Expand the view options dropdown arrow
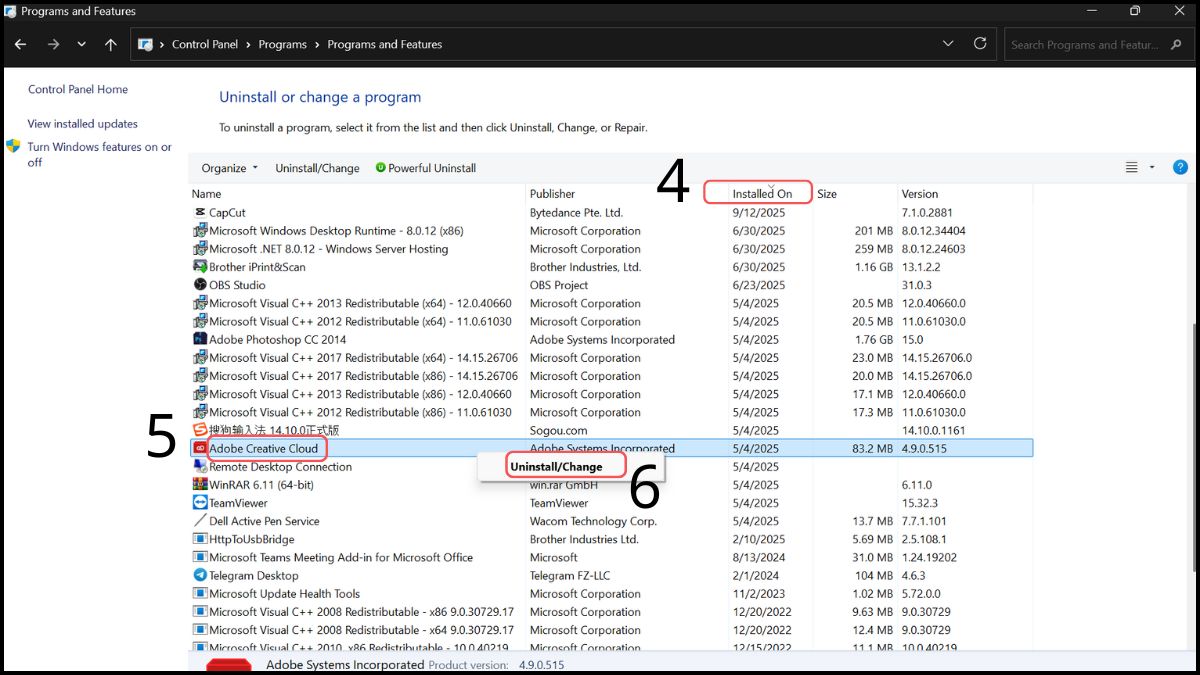 [x=1152, y=168]
